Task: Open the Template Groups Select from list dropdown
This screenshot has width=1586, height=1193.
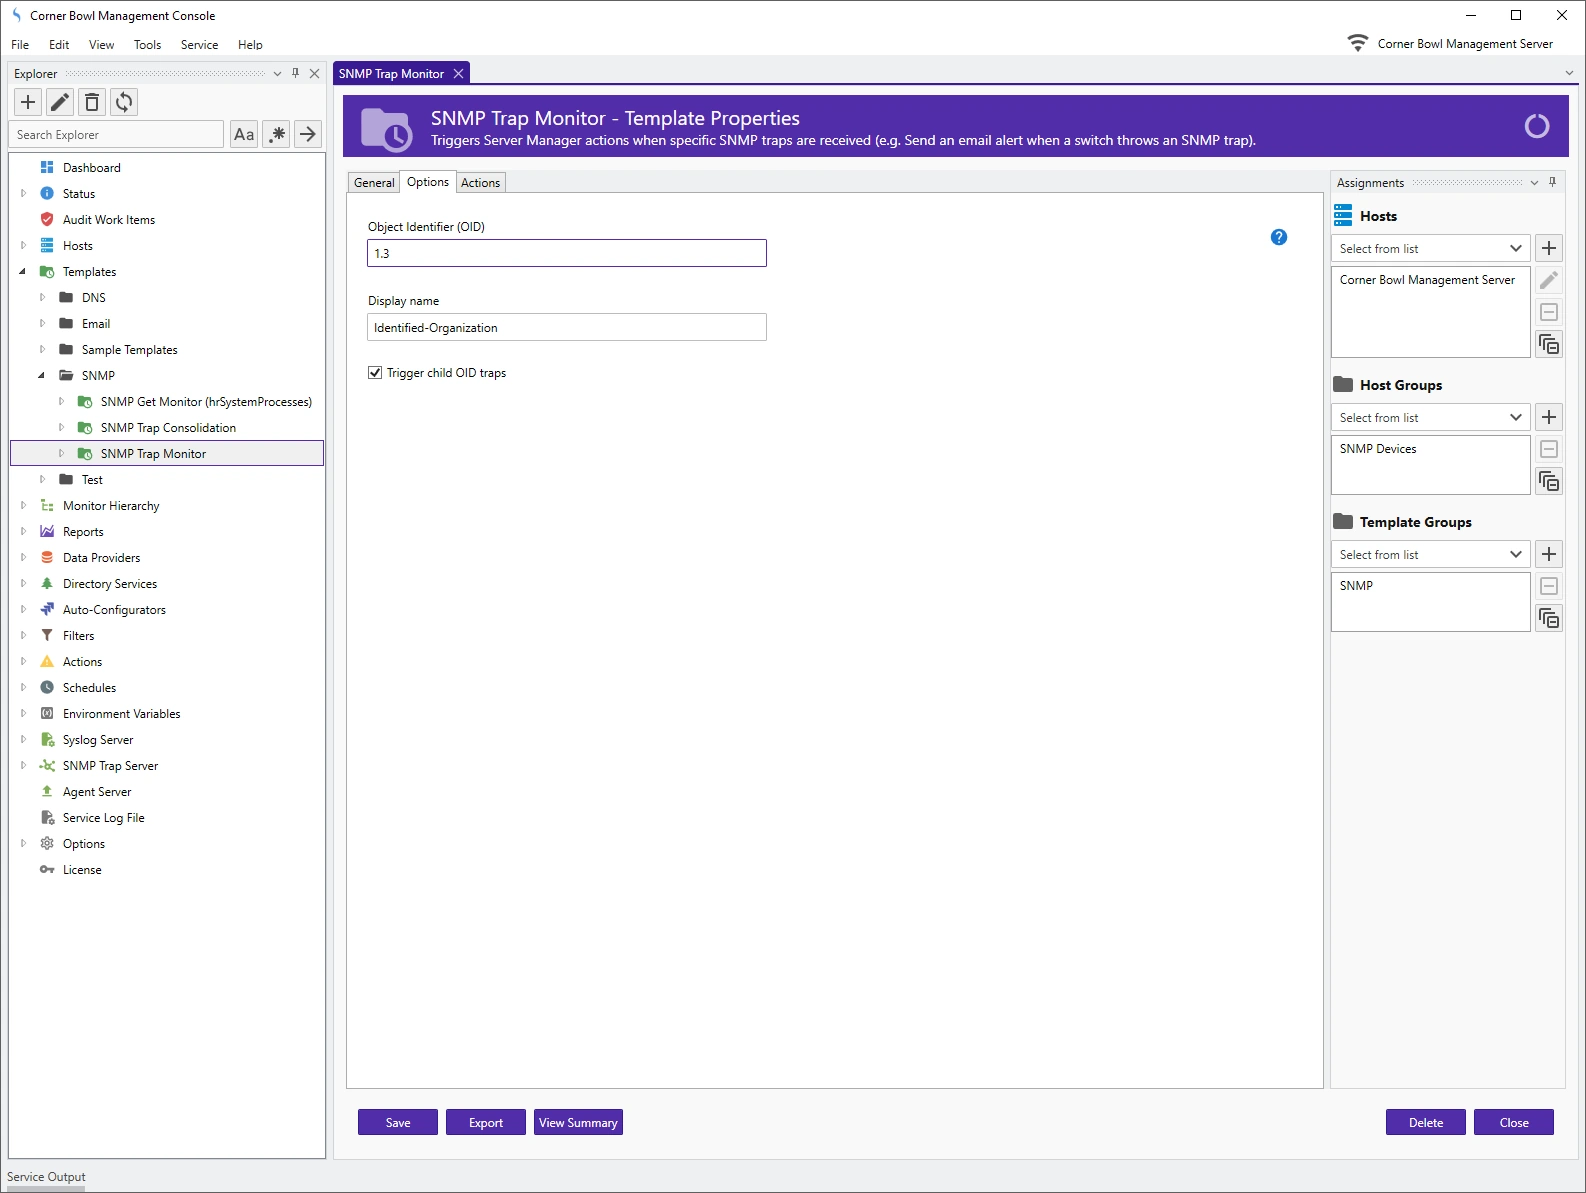Action: coord(1429,554)
